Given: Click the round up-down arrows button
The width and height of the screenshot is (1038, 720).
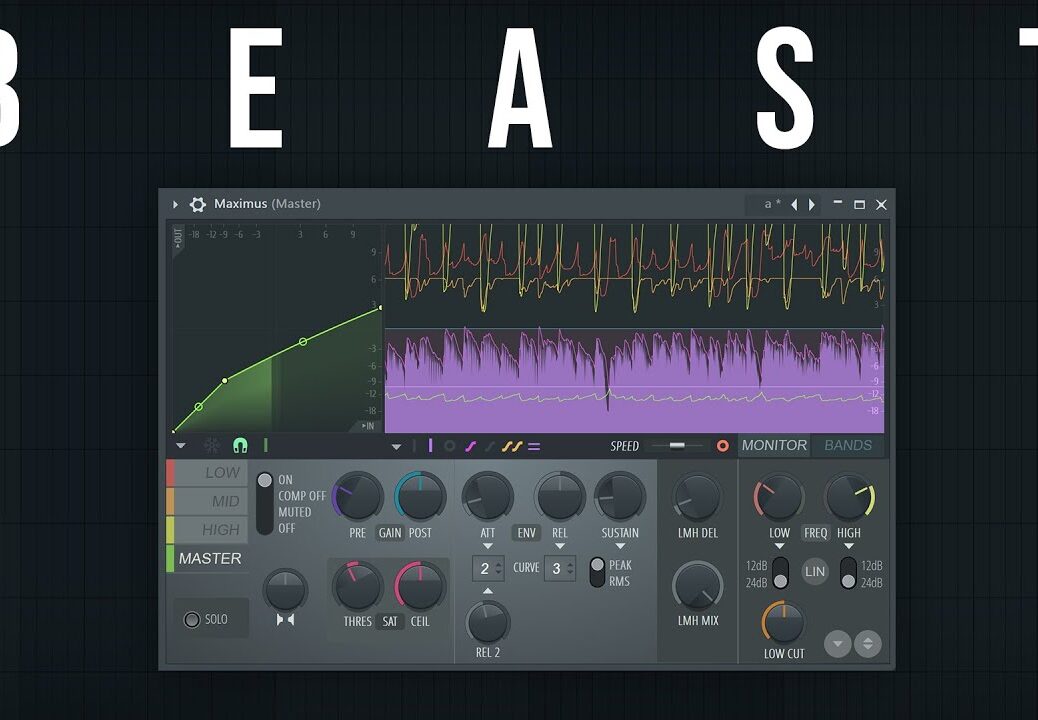Looking at the screenshot, I should click(868, 644).
